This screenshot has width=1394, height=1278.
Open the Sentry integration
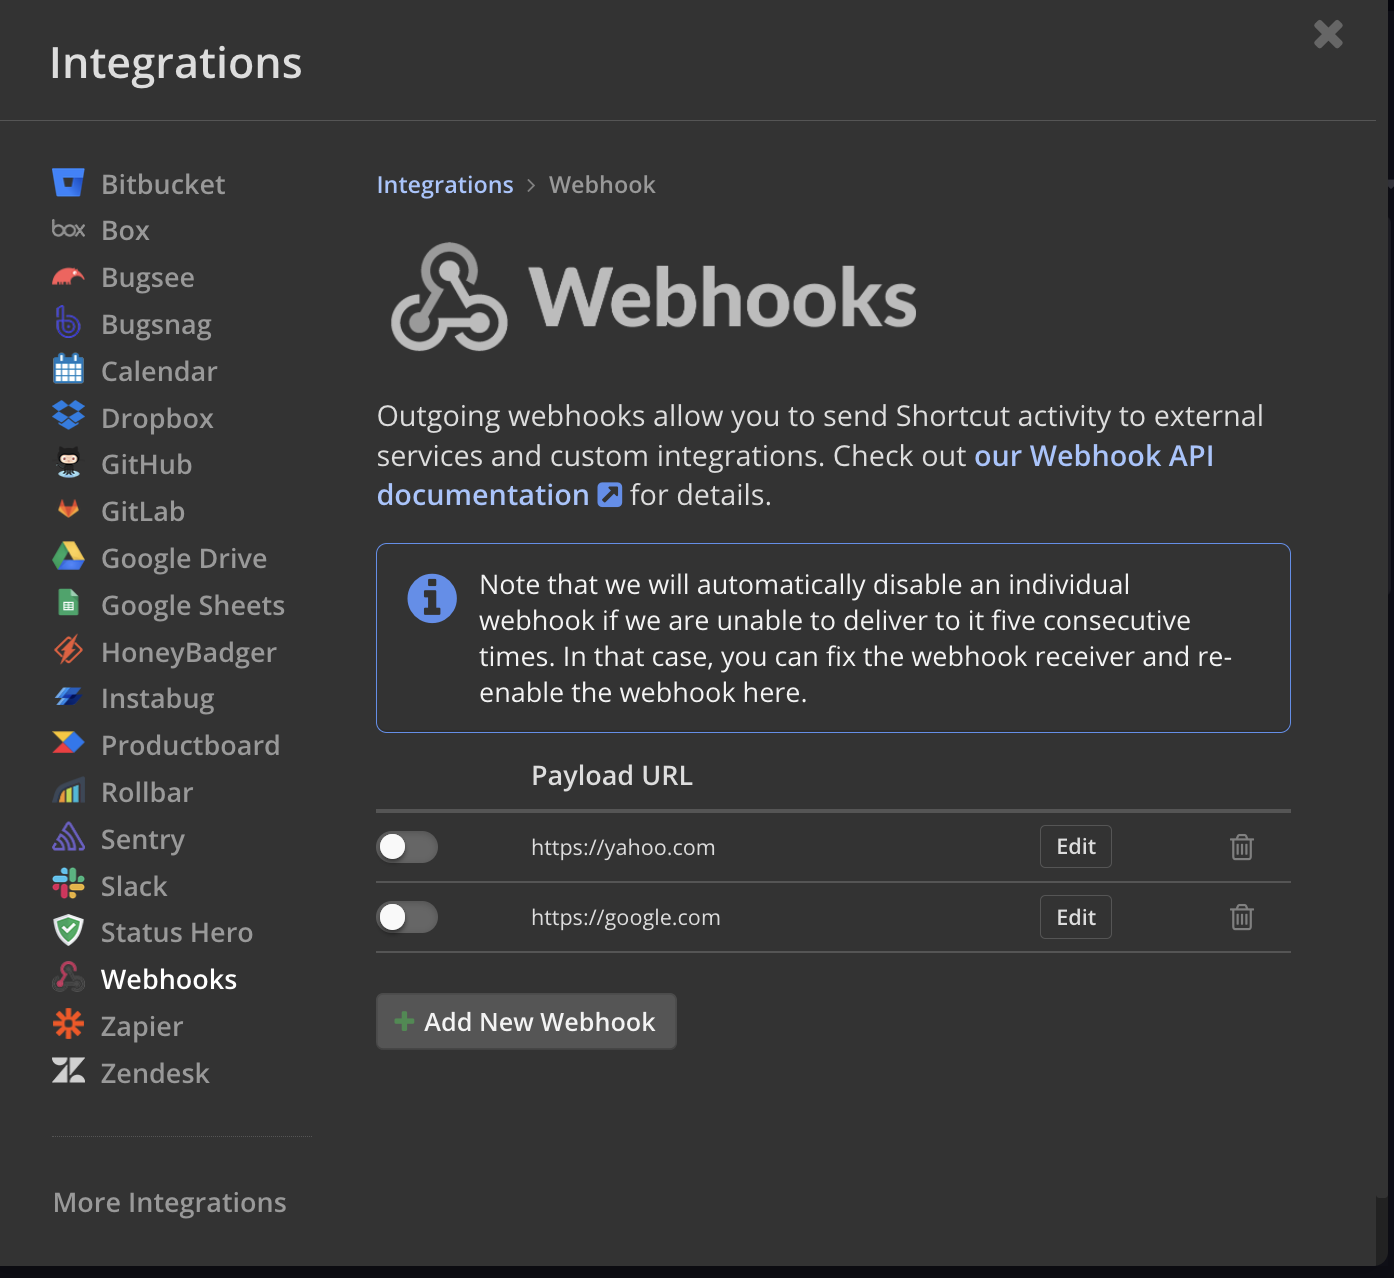tap(143, 839)
